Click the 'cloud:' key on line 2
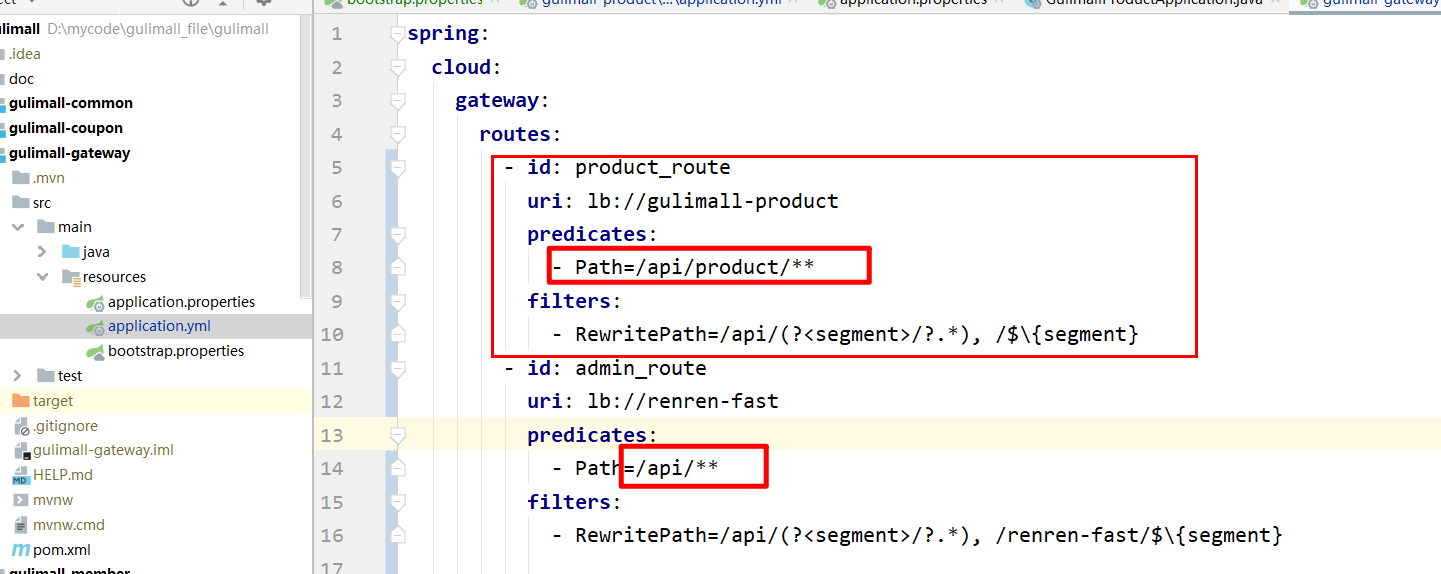The height and width of the screenshot is (574, 1441). pyautogui.click(x=466, y=67)
